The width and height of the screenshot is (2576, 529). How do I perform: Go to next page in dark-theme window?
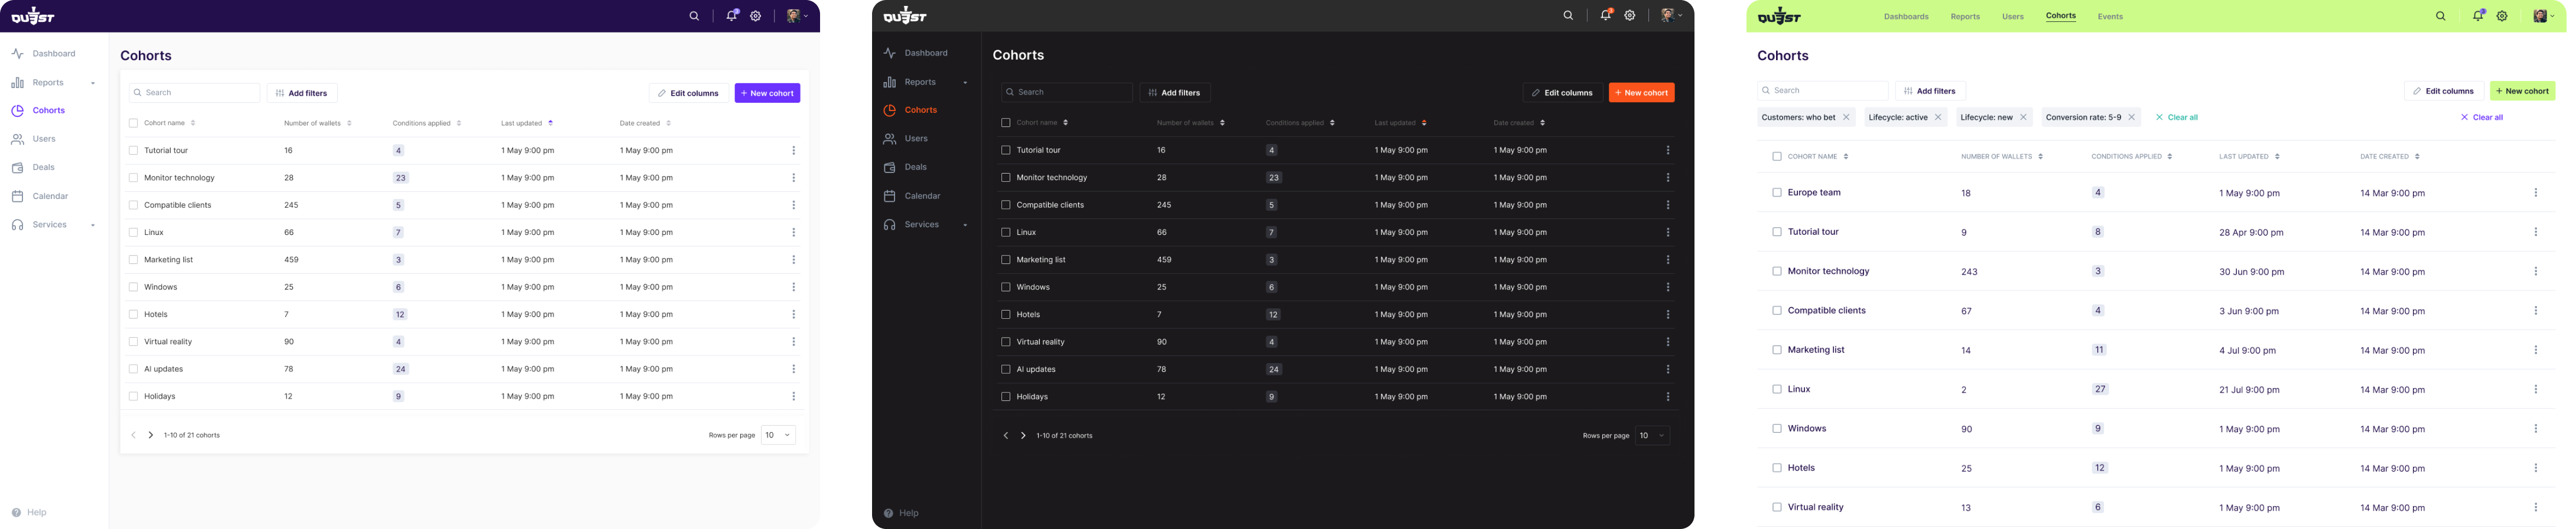pyautogui.click(x=1023, y=436)
